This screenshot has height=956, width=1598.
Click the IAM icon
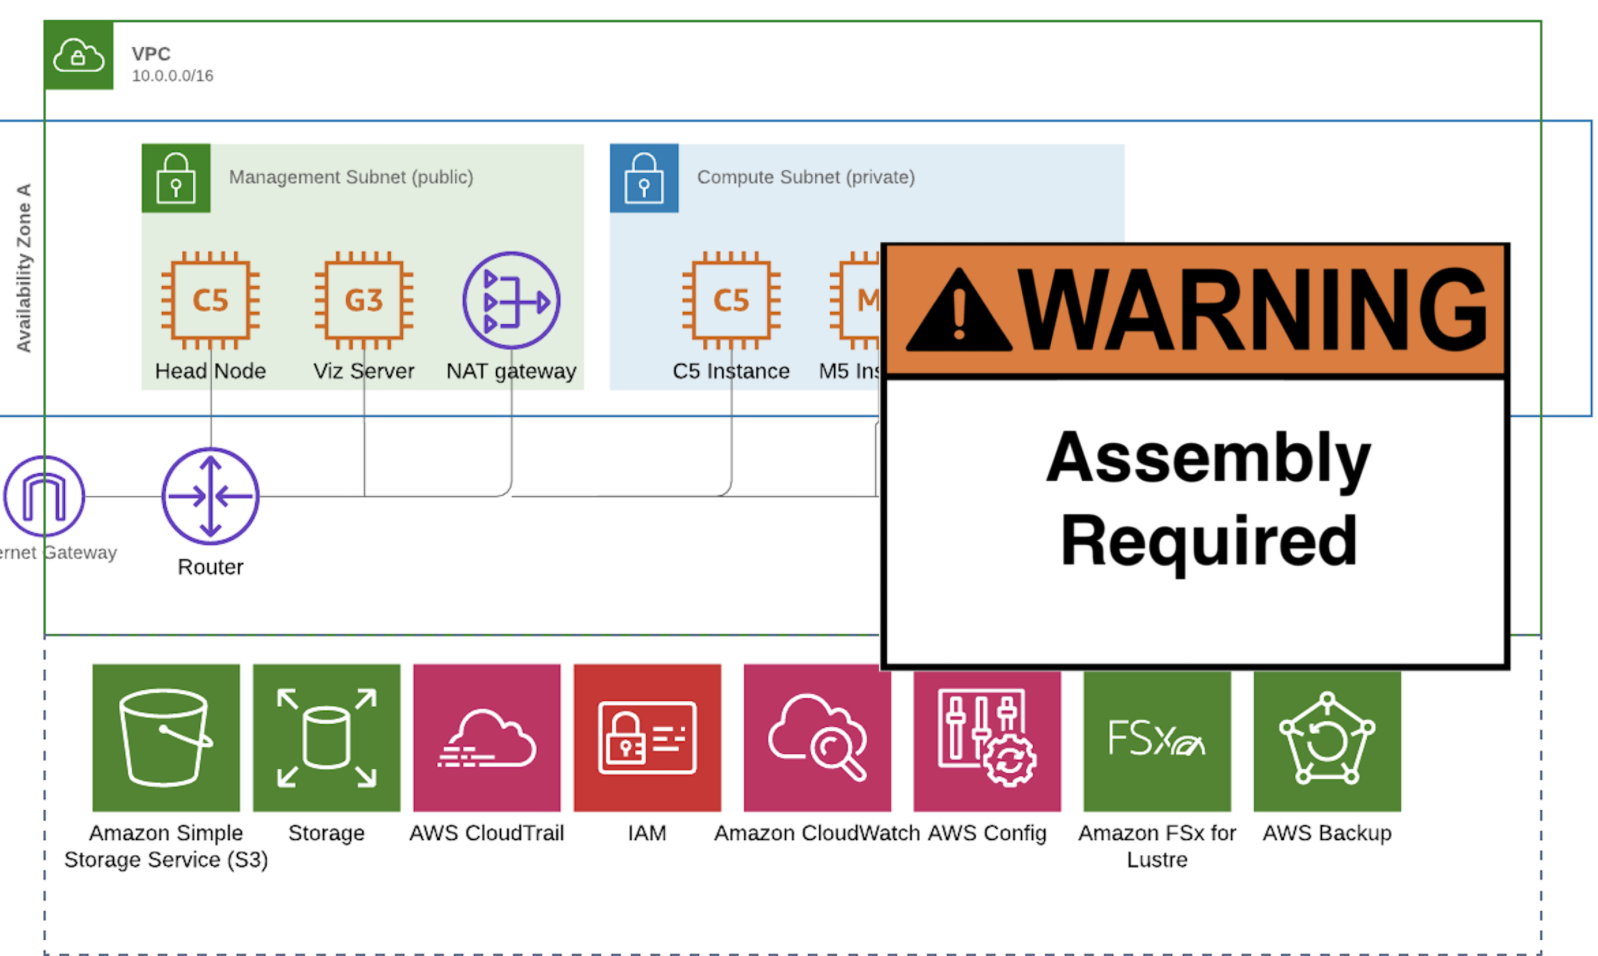tap(647, 738)
